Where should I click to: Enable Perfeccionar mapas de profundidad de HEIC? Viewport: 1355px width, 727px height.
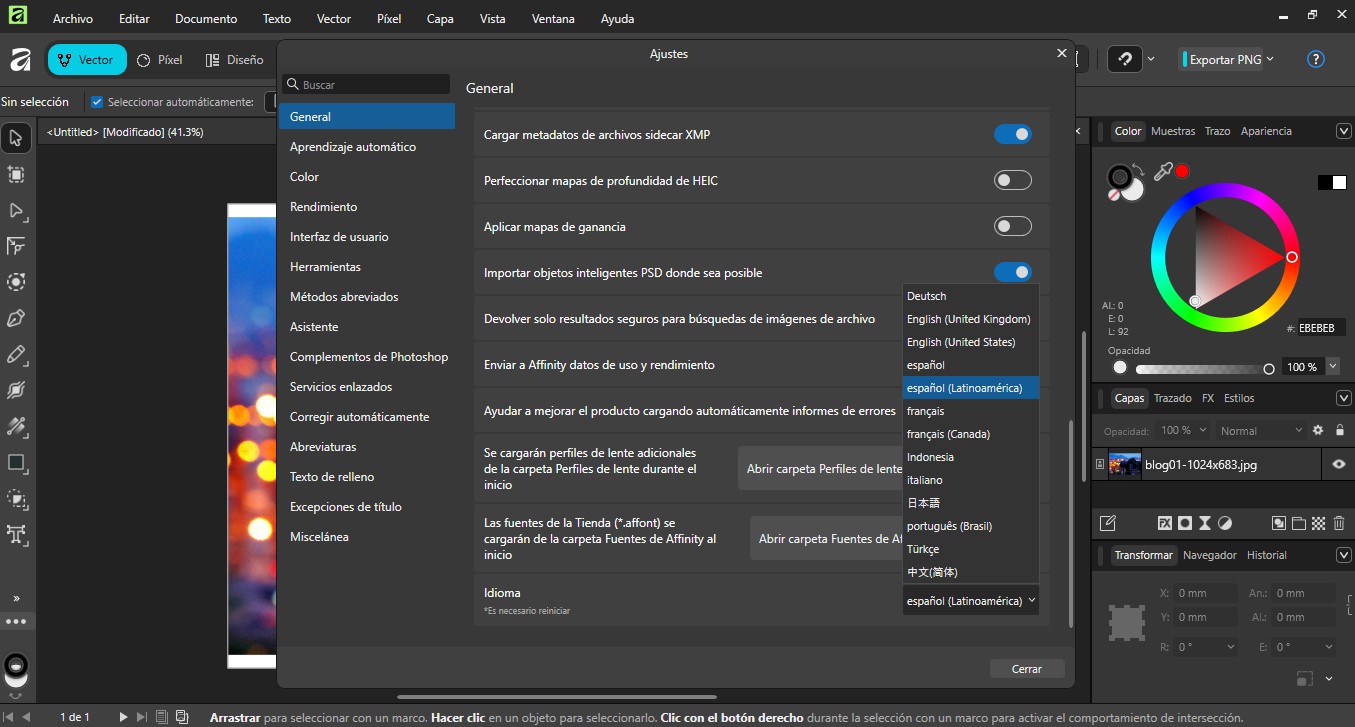[x=1012, y=180]
